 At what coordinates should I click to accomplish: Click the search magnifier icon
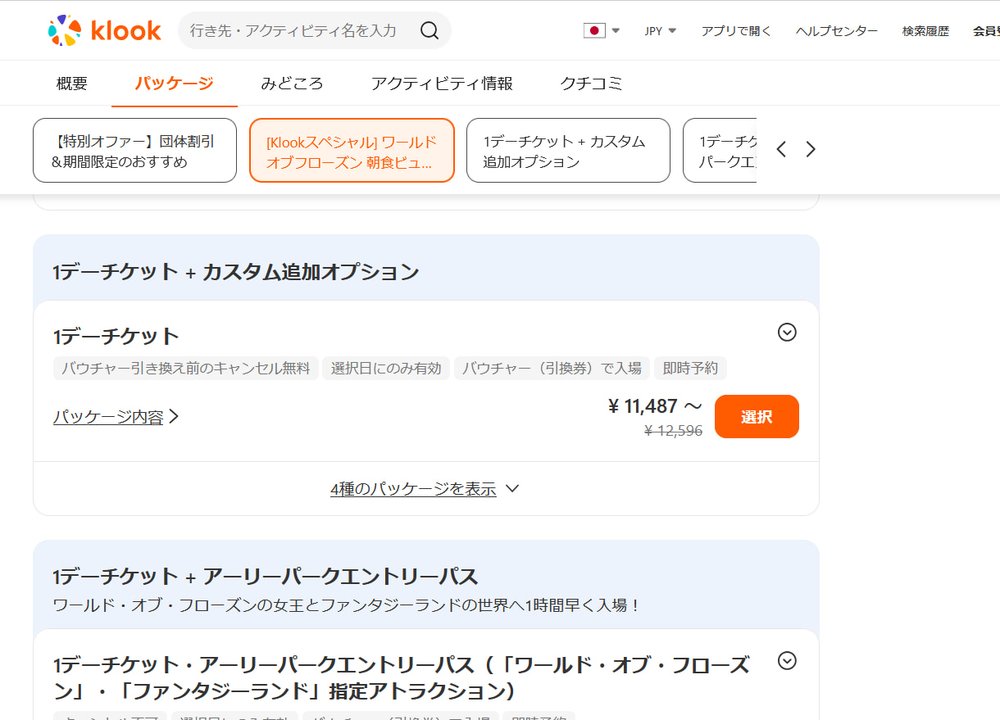tap(430, 30)
